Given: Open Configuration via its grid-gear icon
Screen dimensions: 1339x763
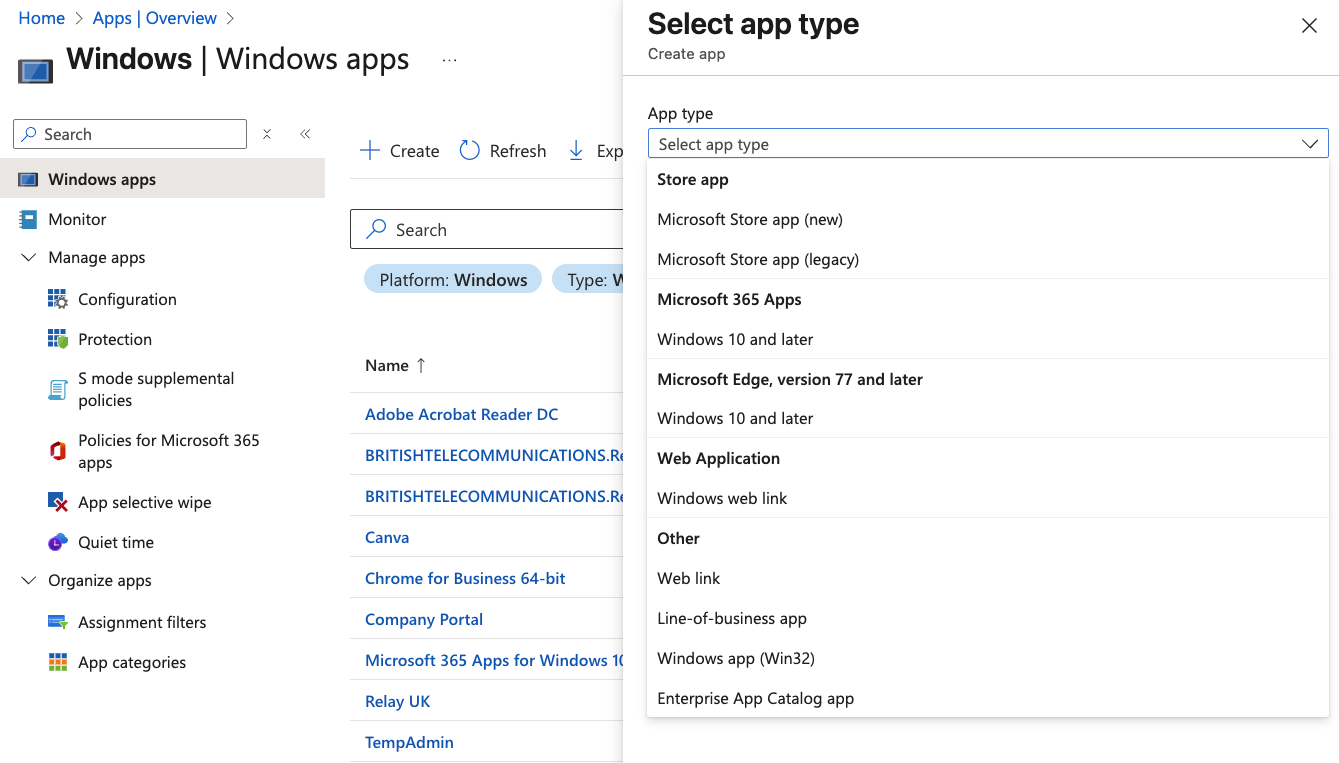Looking at the screenshot, I should click(57, 299).
